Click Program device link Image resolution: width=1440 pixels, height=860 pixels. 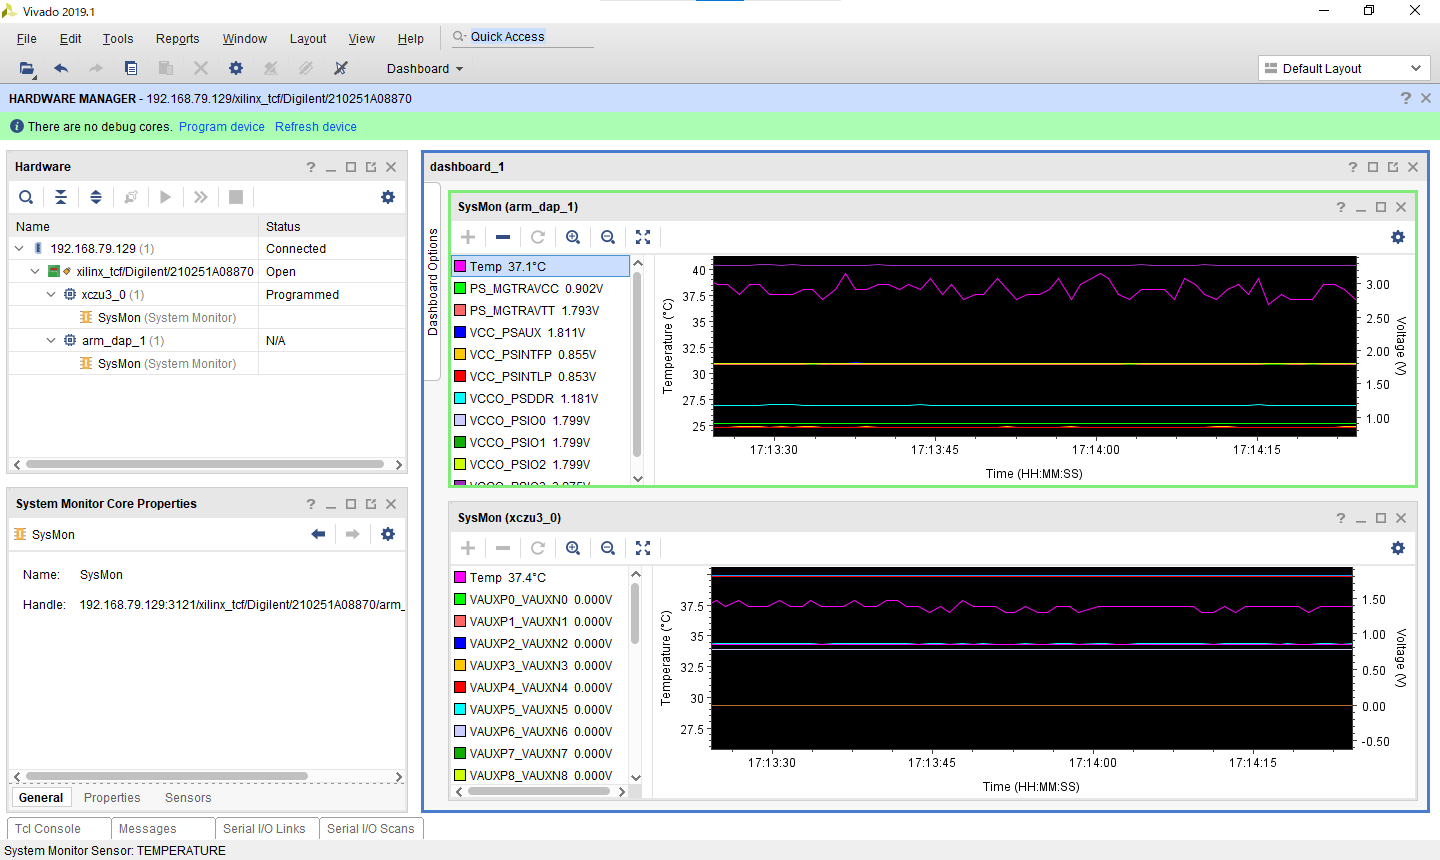pos(222,127)
